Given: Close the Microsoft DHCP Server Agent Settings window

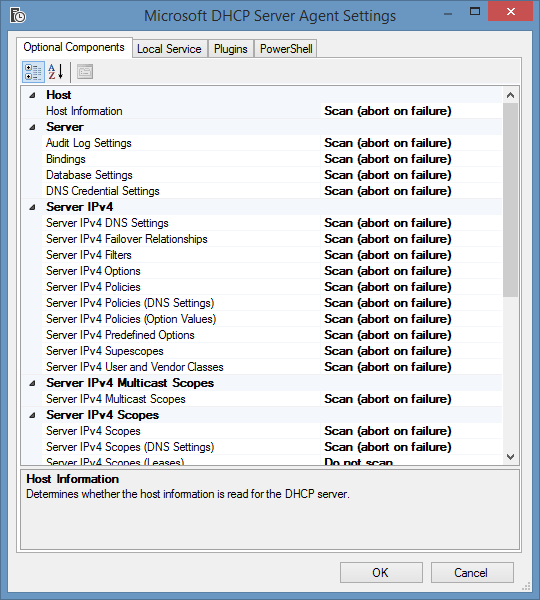Looking at the screenshot, I should tap(511, 11).
